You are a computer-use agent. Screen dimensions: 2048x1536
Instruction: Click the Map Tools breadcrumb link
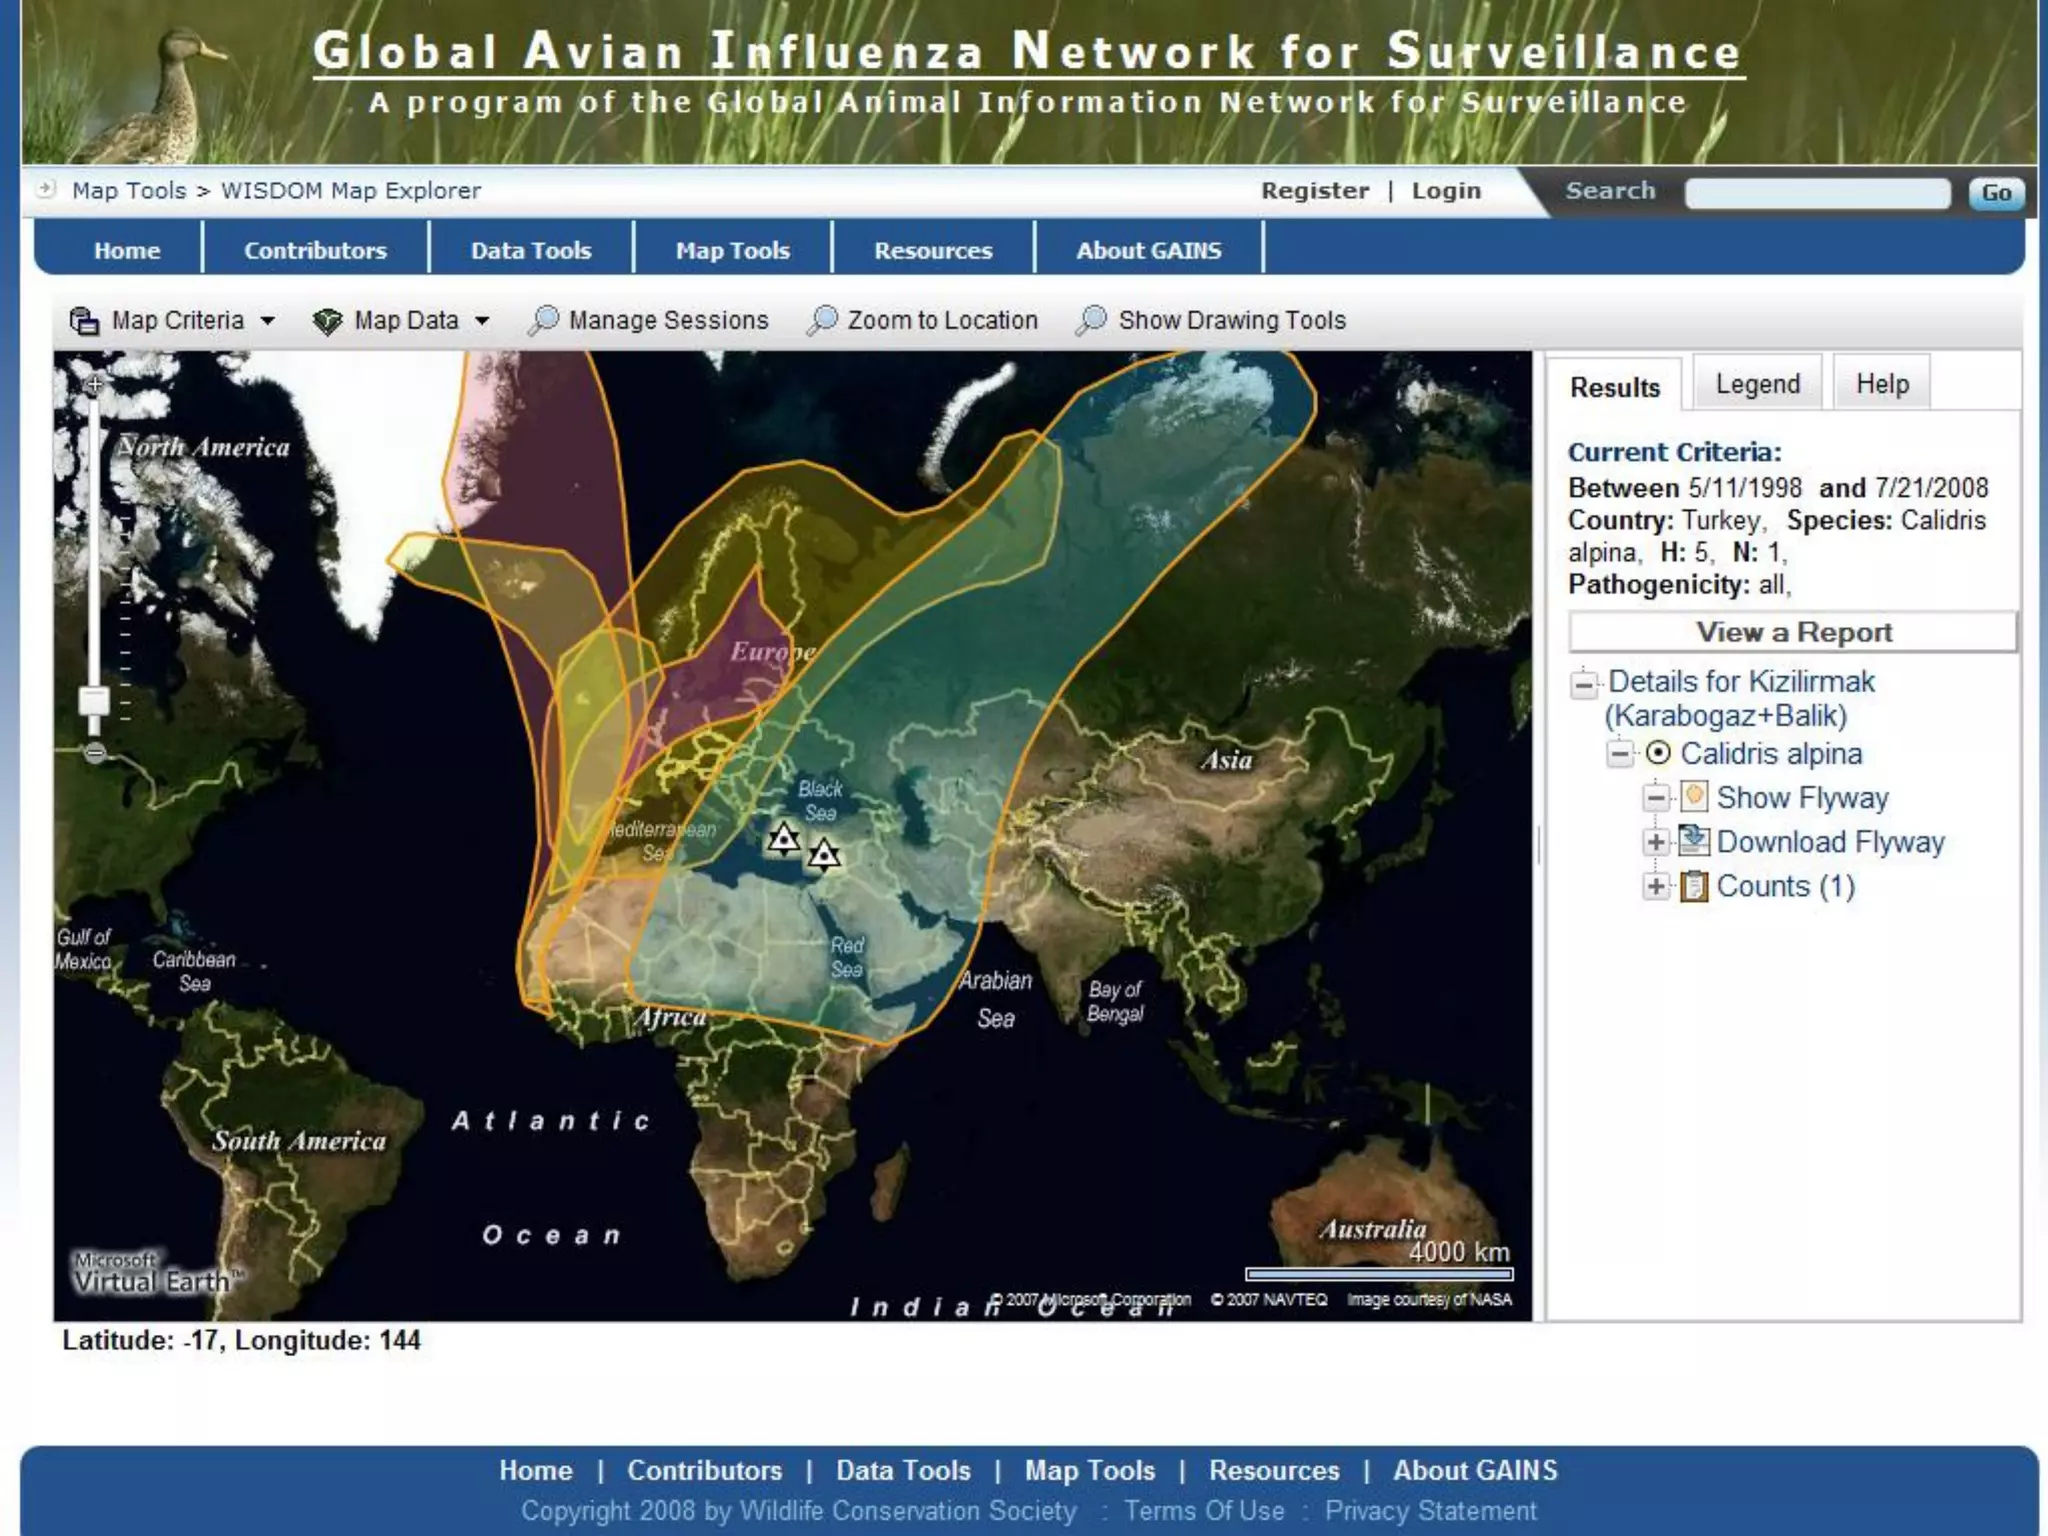(x=129, y=190)
